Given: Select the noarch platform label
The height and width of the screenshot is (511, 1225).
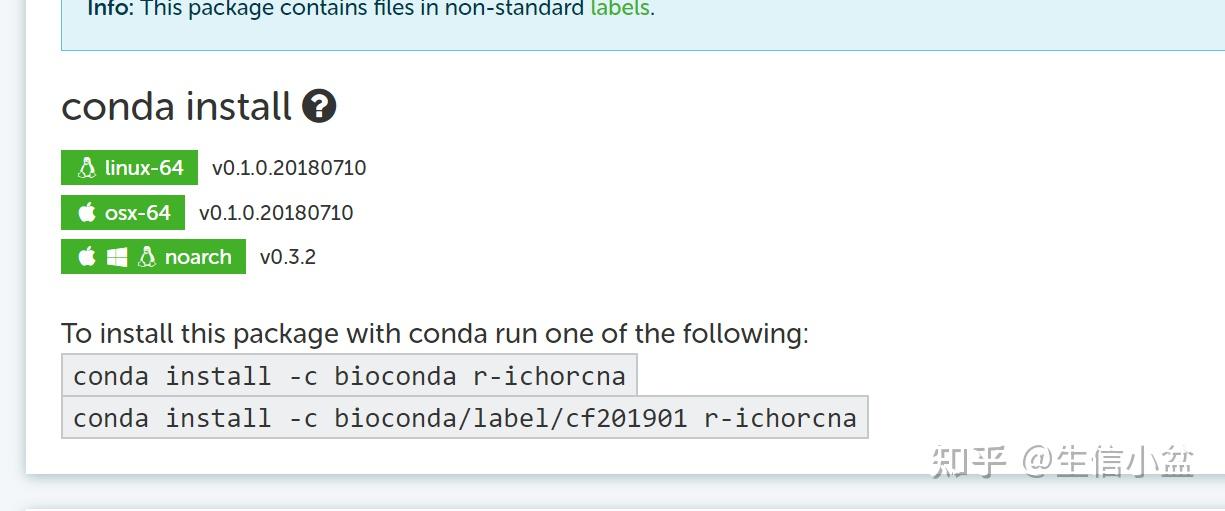Looking at the screenshot, I should click(197, 257).
